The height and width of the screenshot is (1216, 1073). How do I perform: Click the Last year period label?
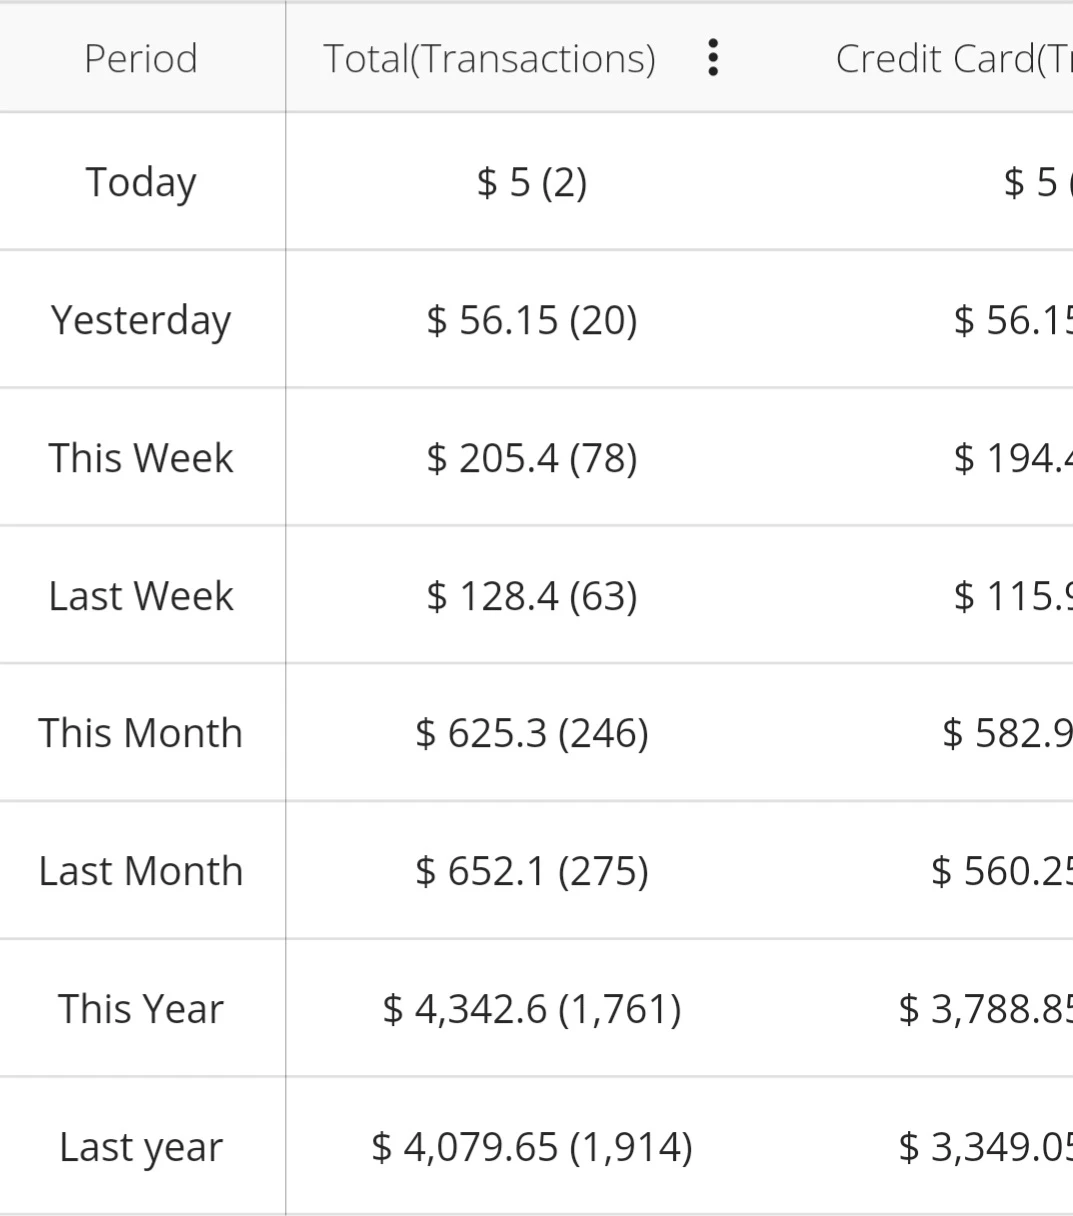tap(141, 1147)
